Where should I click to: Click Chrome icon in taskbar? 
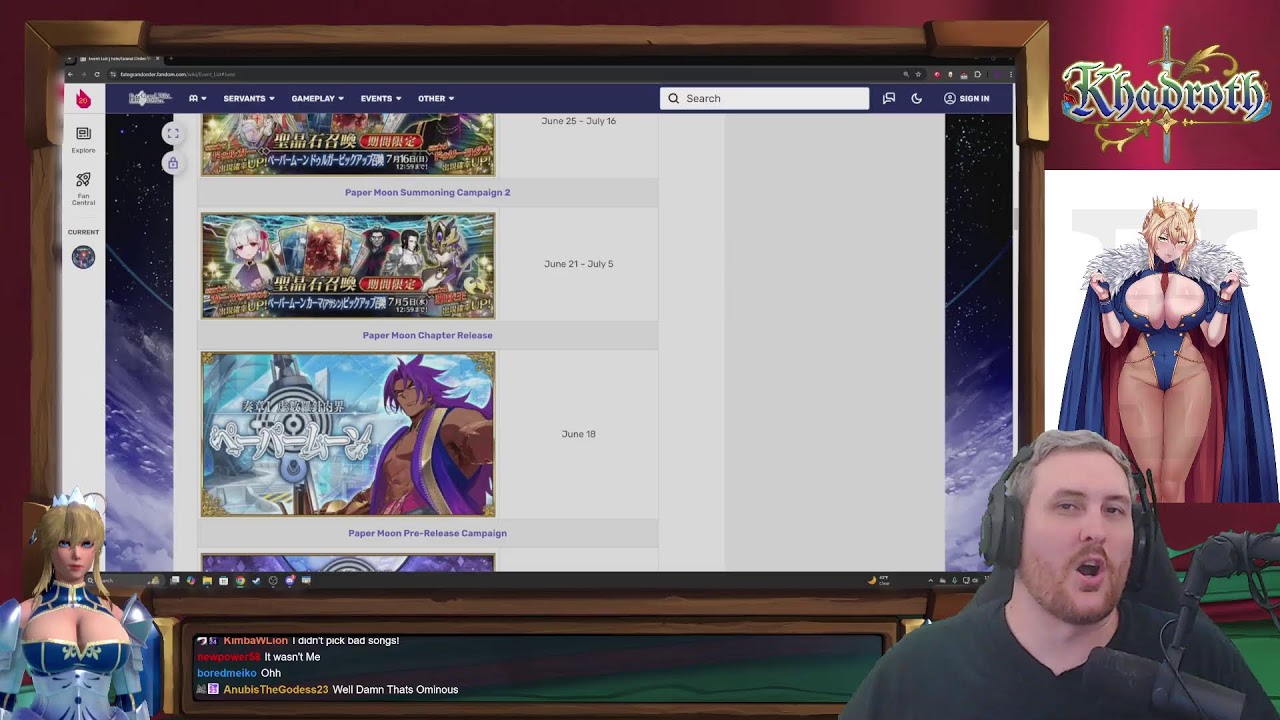240,580
